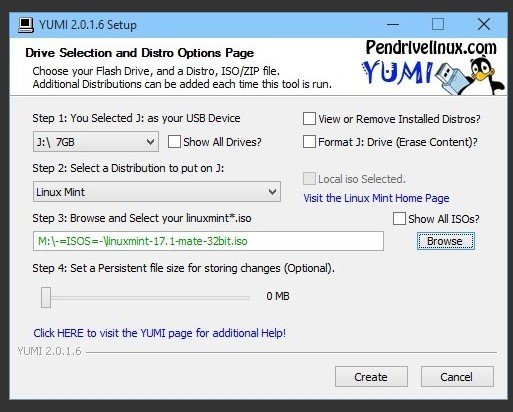Image resolution: width=513 pixels, height=412 pixels.
Task: Close the YUMI Setup window
Action: click(x=484, y=24)
